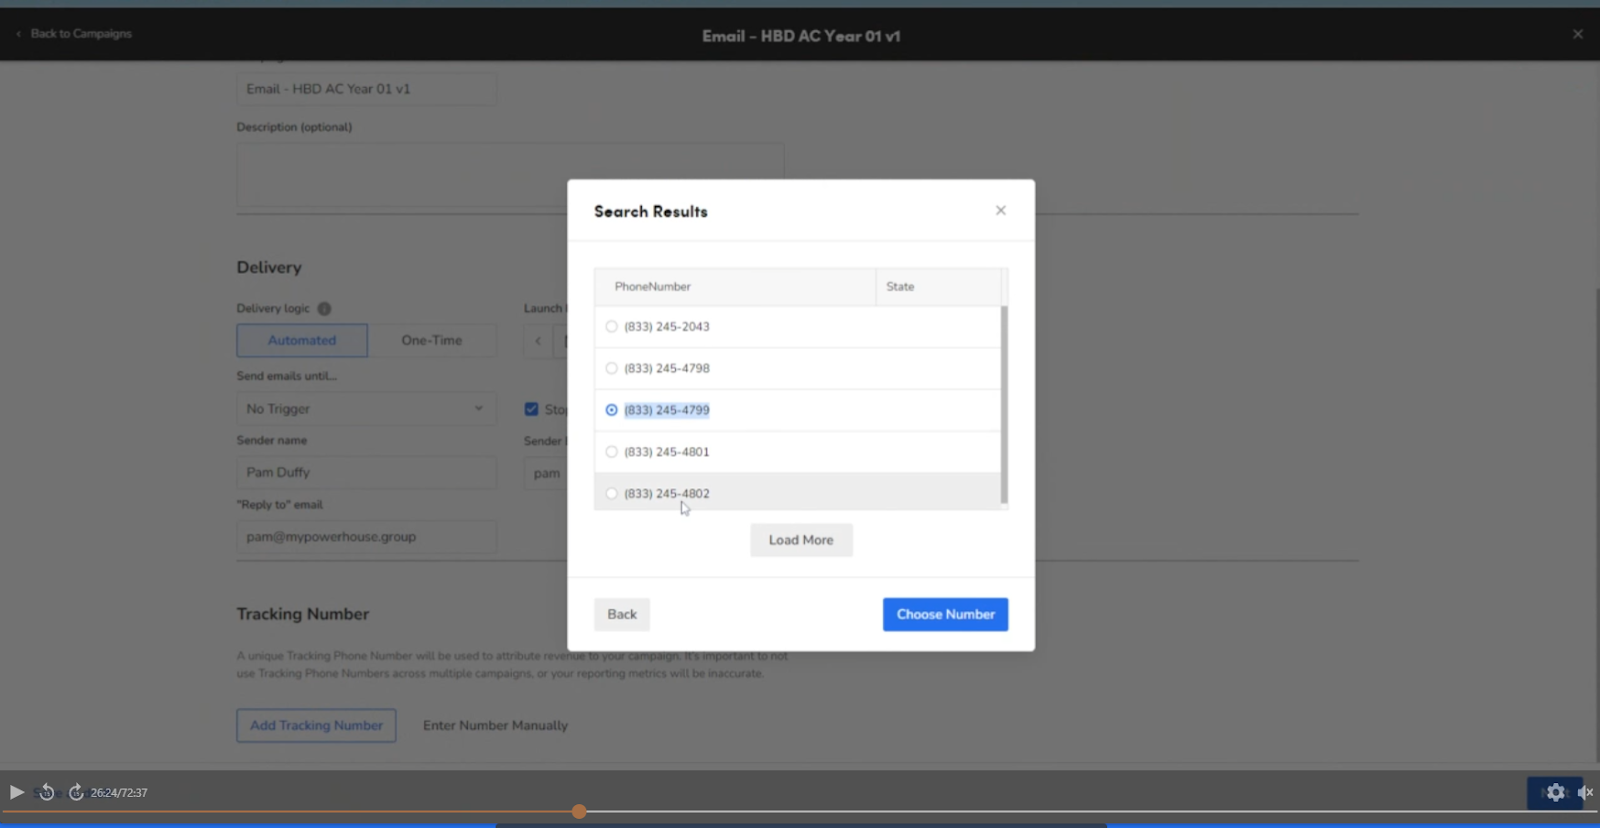This screenshot has width=1600, height=828.
Task: Select phone number (833) 245-4801
Action: click(611, 452)
